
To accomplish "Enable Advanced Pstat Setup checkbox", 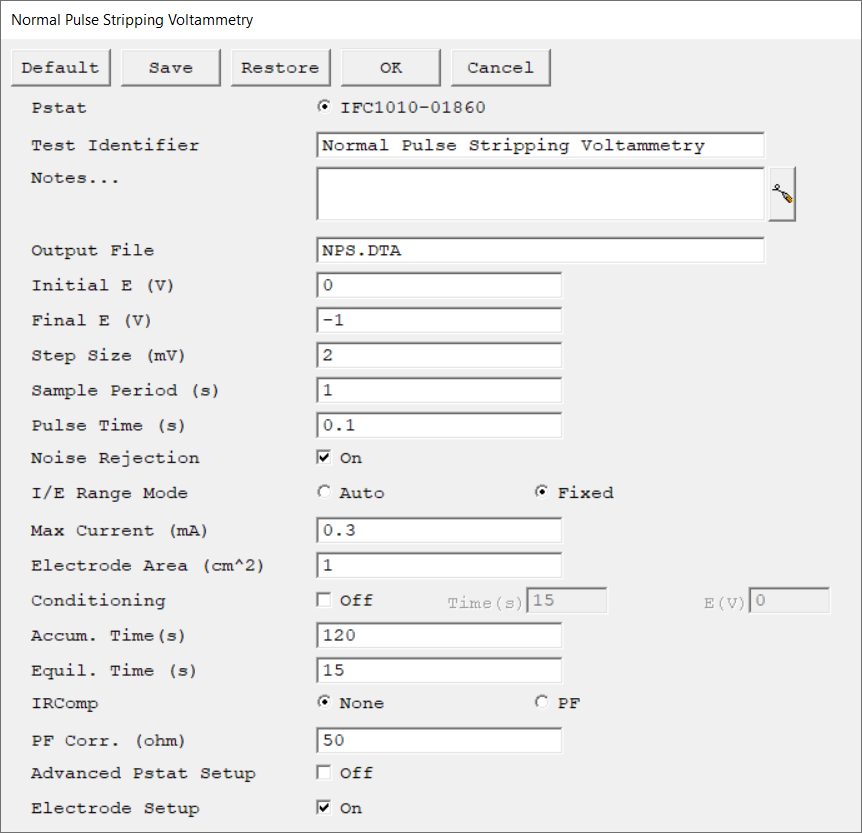I will (324, 773).
